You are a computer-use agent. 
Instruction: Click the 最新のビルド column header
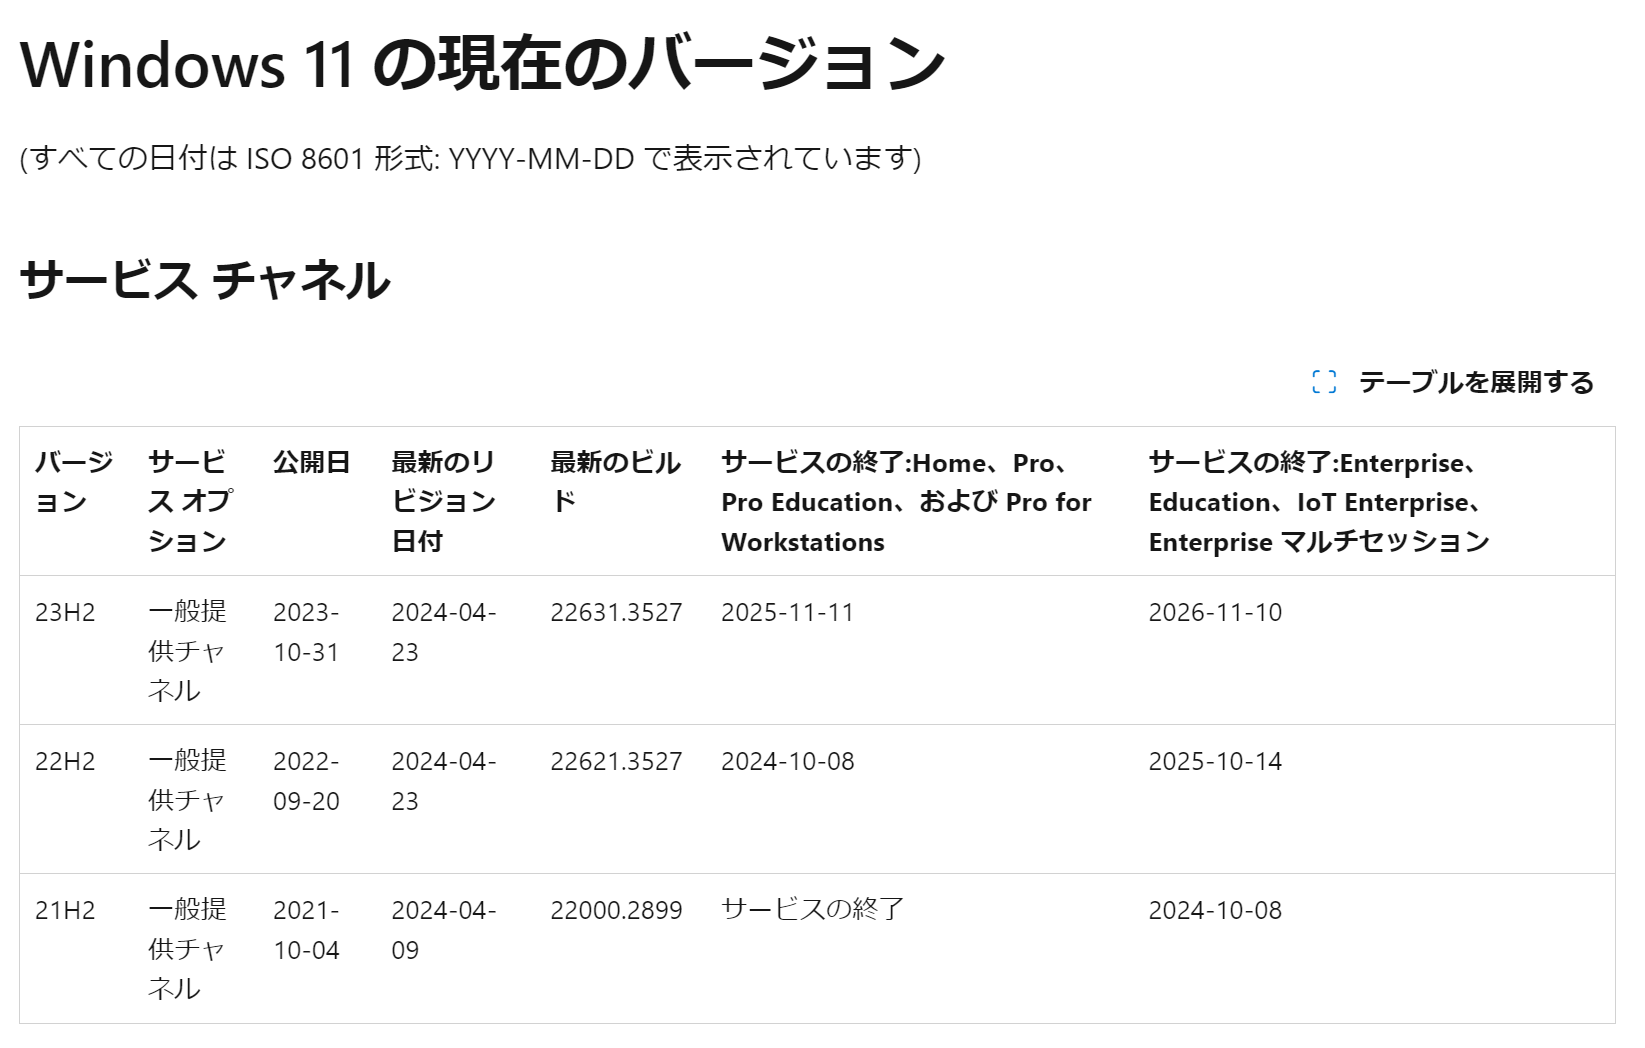(x=615, y=482)
